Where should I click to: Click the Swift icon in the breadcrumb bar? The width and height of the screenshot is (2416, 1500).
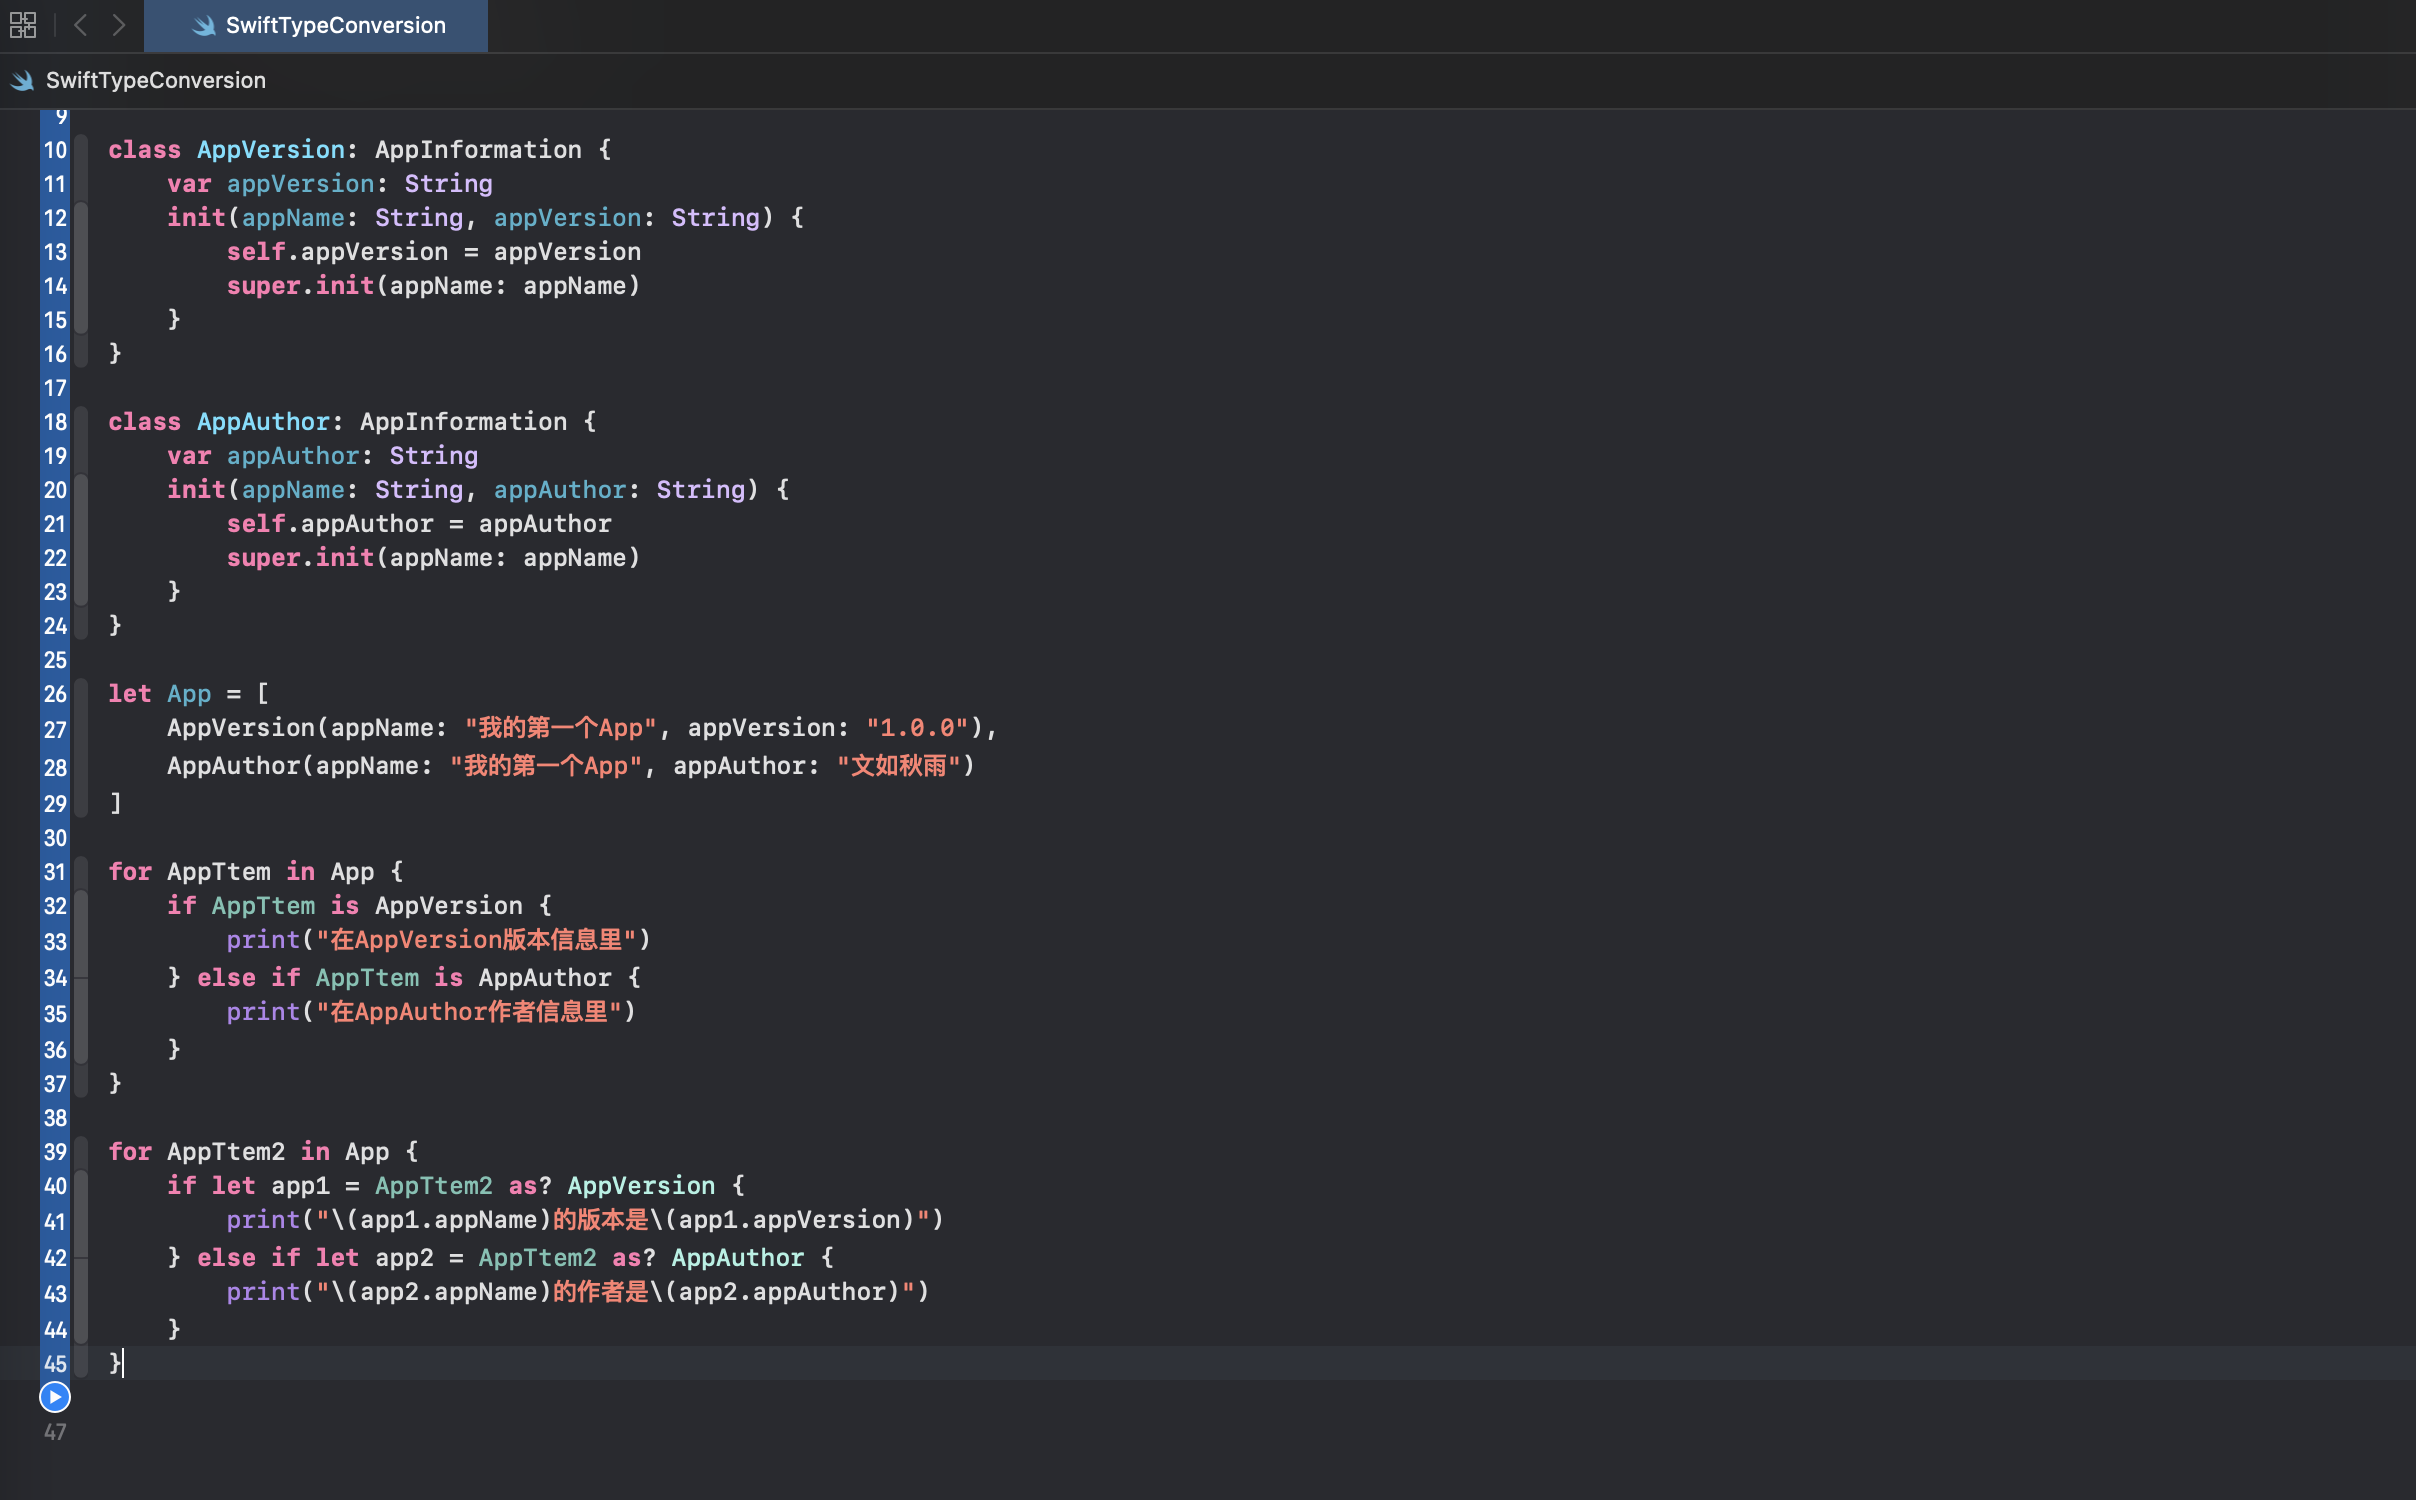tap(22, 80)
